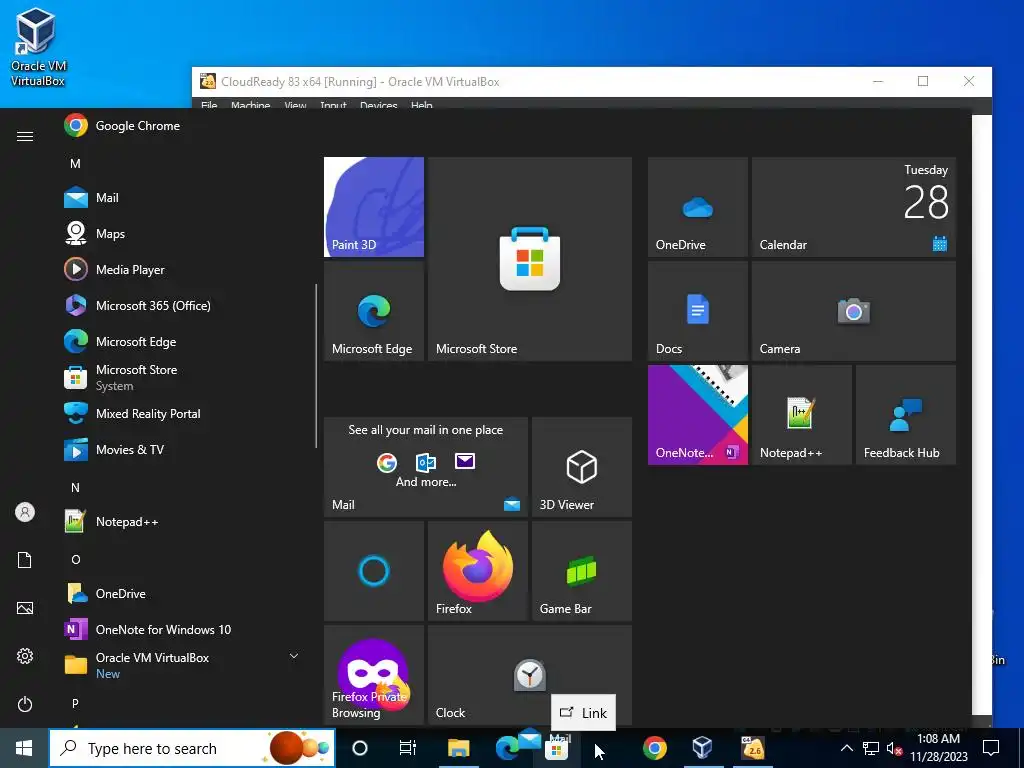The width and height of the screenshot is (1024, 768).
Task: Click the taskbar search box
Action: click(192, 748)
